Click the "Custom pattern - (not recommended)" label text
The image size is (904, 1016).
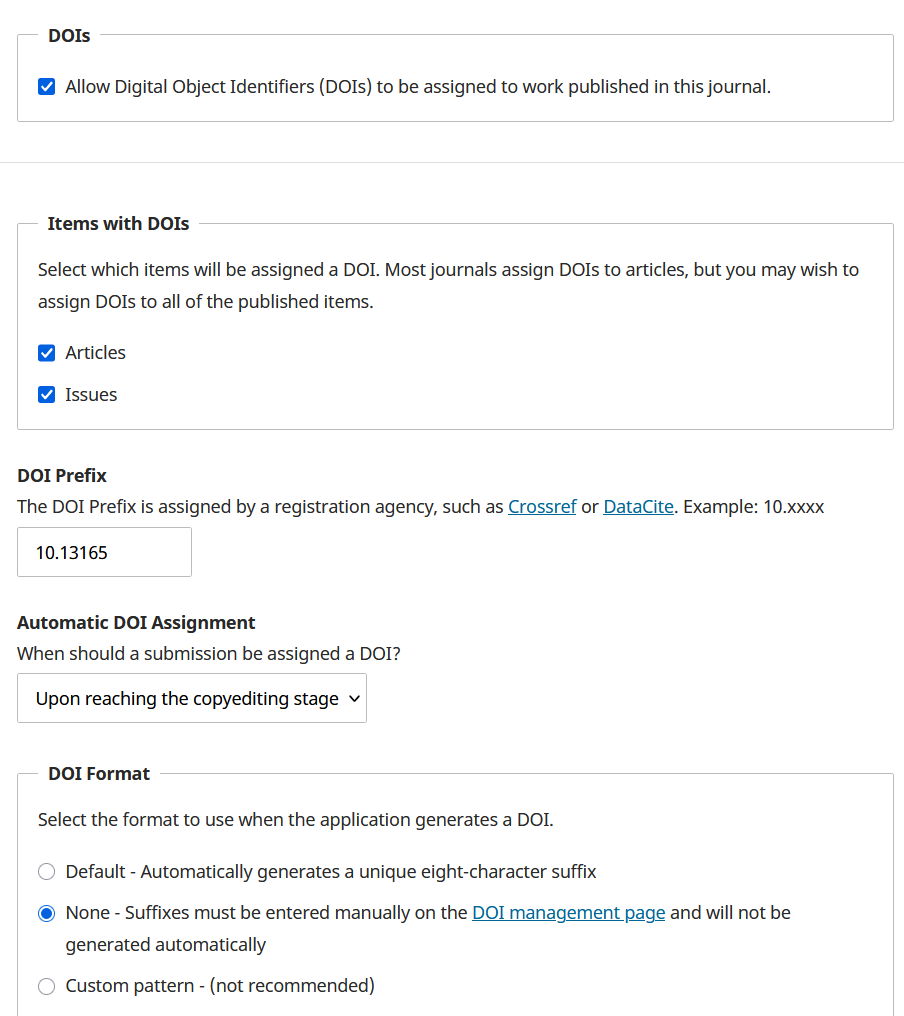pos(220,986)
